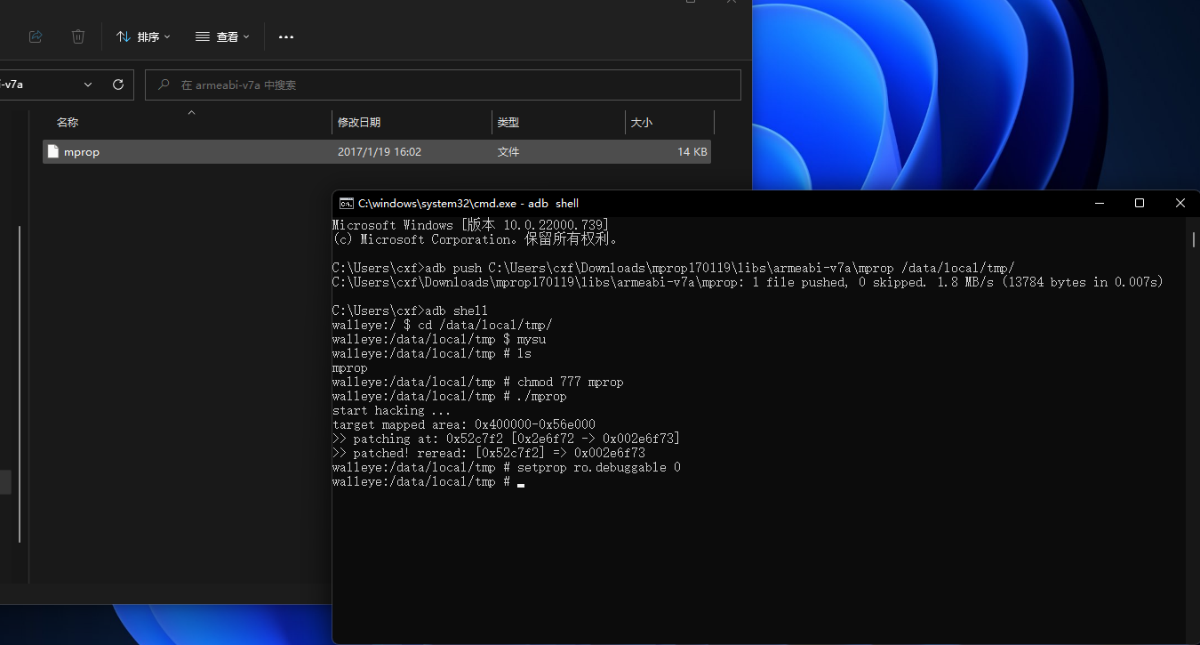Click the adb push command line
Image resolution: width=1200 pixels, height=645 pixels.
[x=673, y=268]
